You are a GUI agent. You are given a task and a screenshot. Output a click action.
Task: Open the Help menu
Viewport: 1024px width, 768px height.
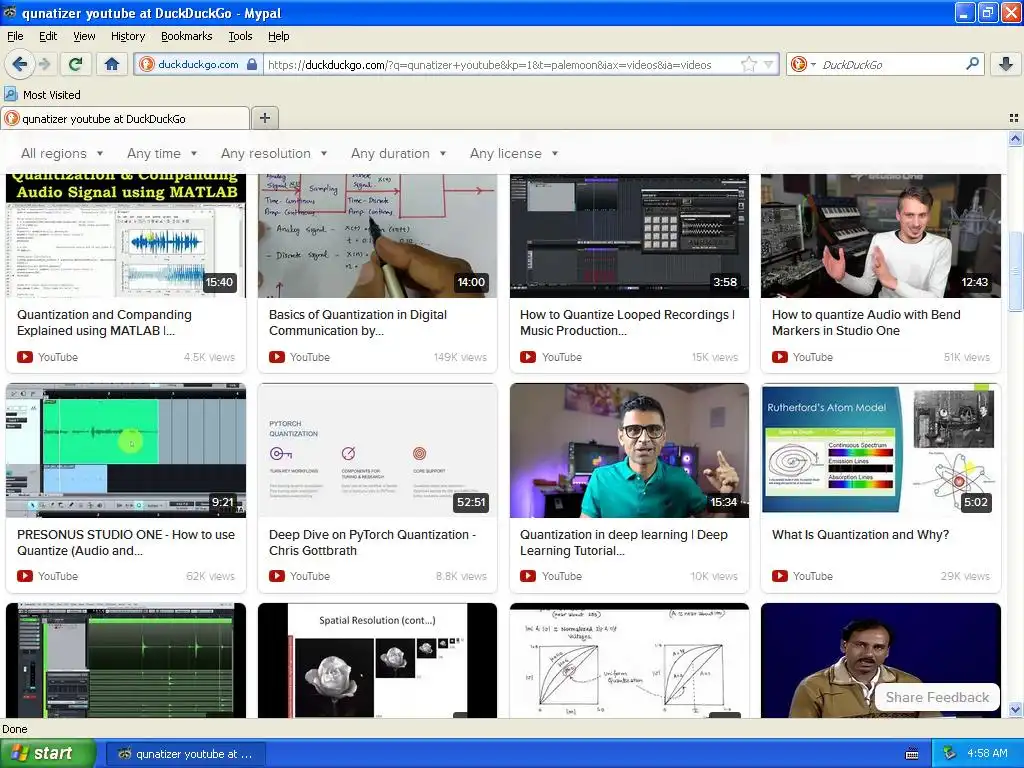(x=278, y=36)
